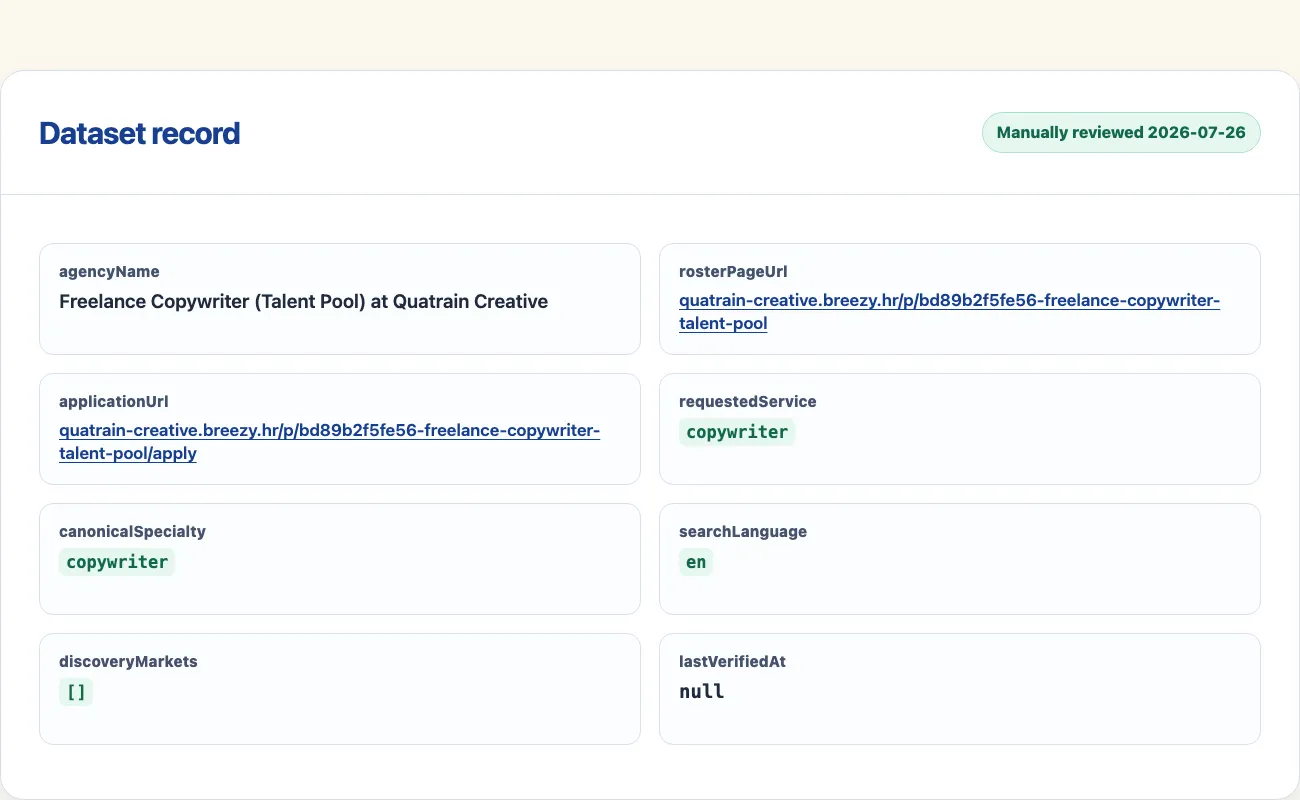1300x800 pixels.
Task: Click the Dataset record heading
Action: [139, 133]
